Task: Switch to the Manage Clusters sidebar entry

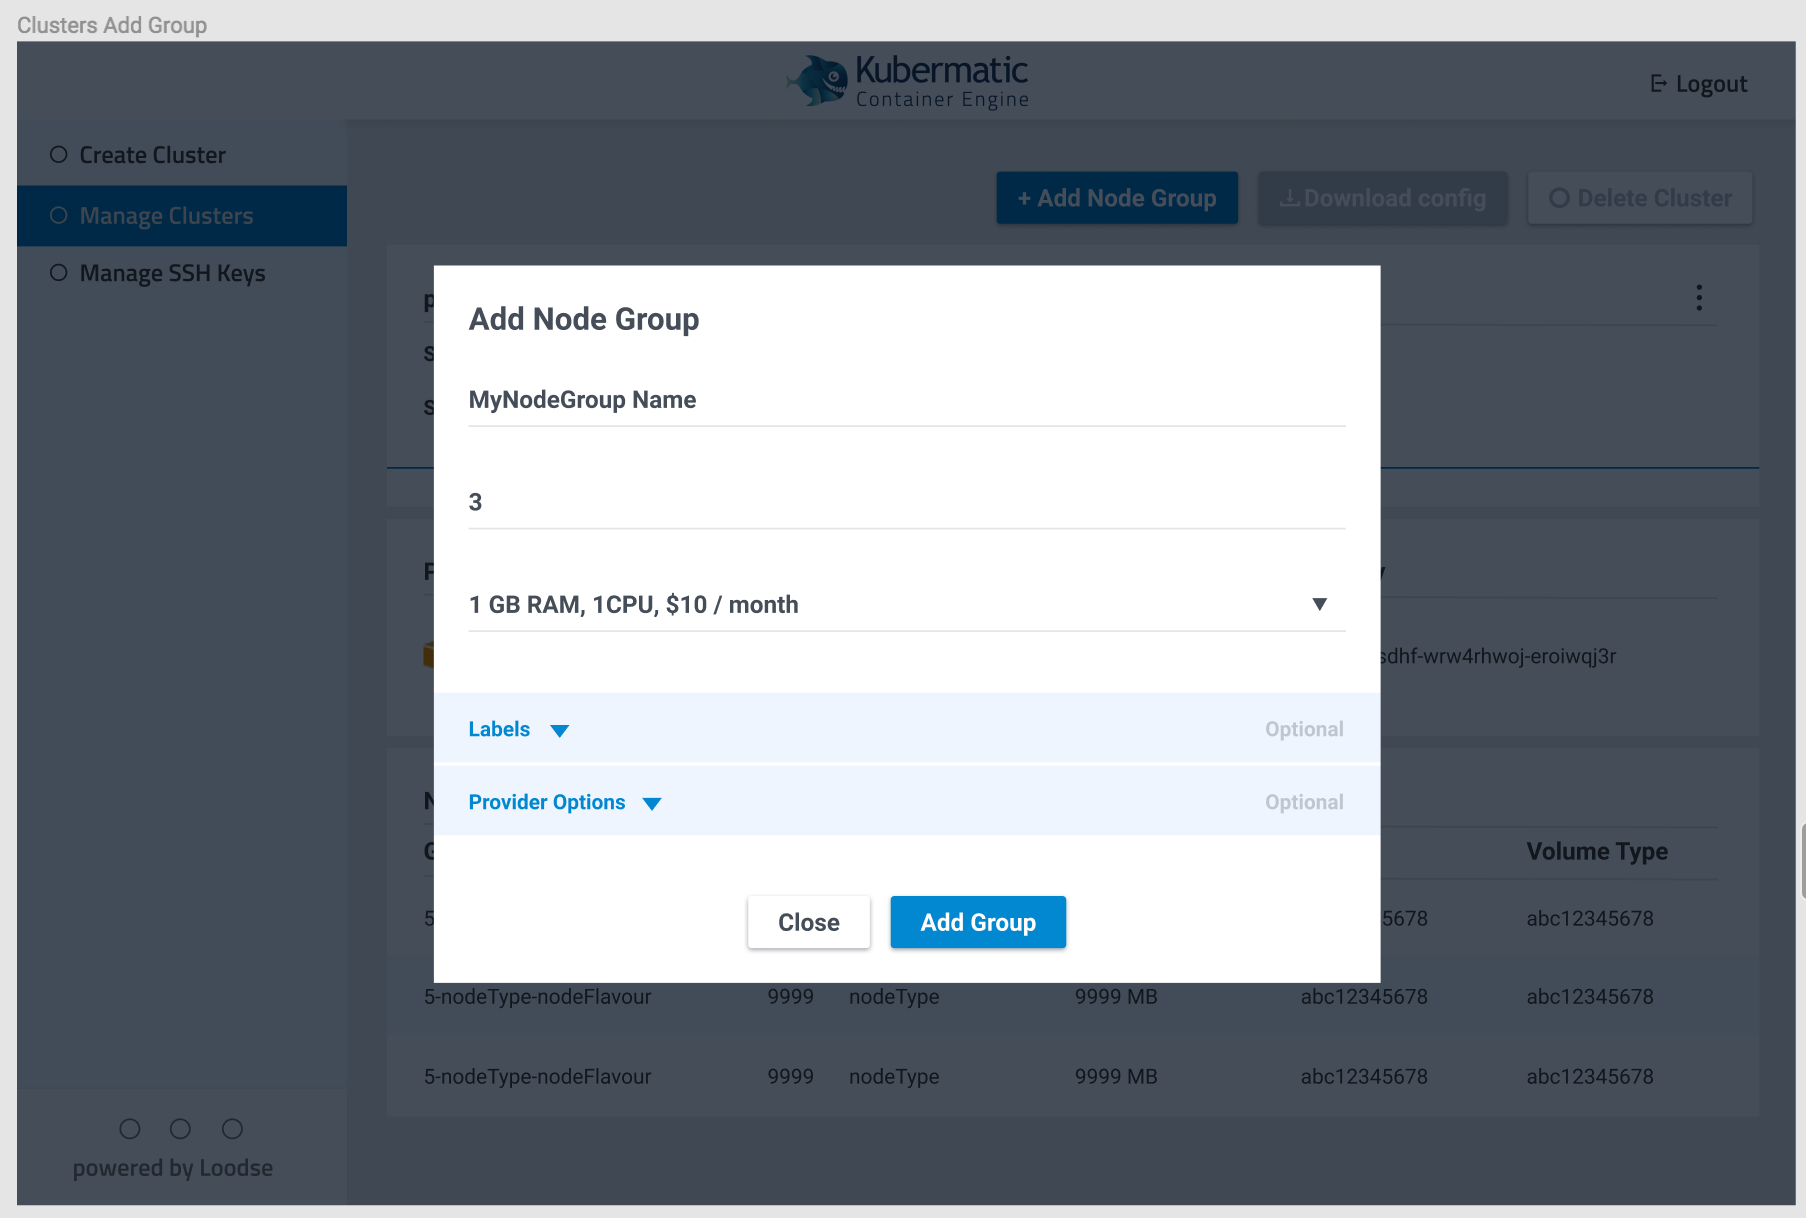Action: (166, 215)
